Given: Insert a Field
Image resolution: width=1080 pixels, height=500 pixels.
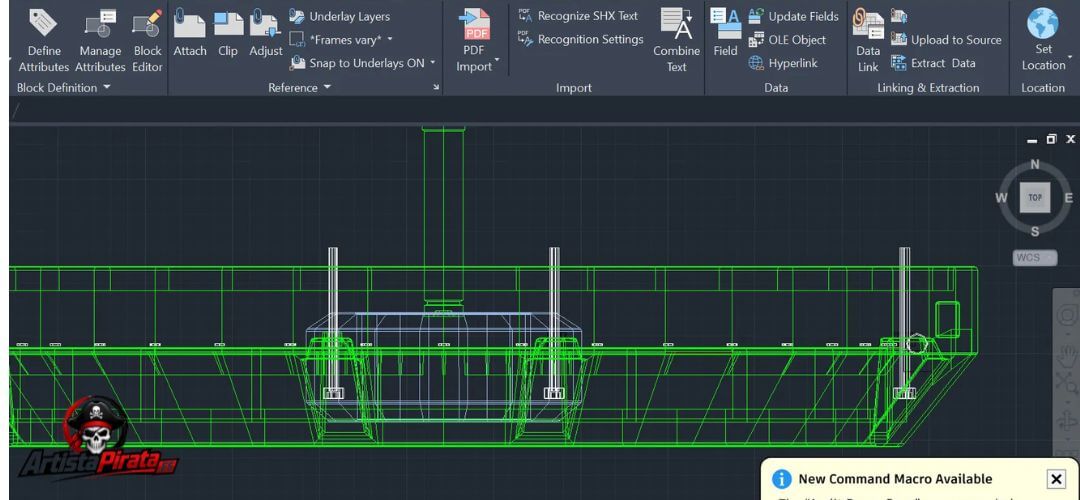Looking at the screenshot, I should 725,33.
